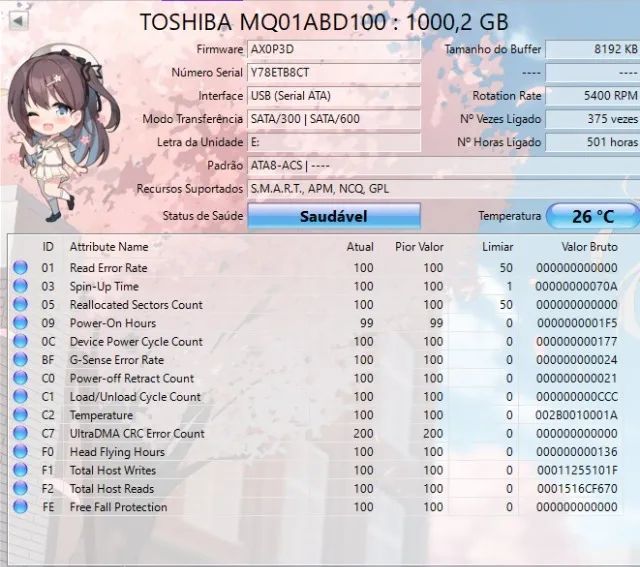
Task: Click the status icon for Read Error Rate
Action: point(20,267)
